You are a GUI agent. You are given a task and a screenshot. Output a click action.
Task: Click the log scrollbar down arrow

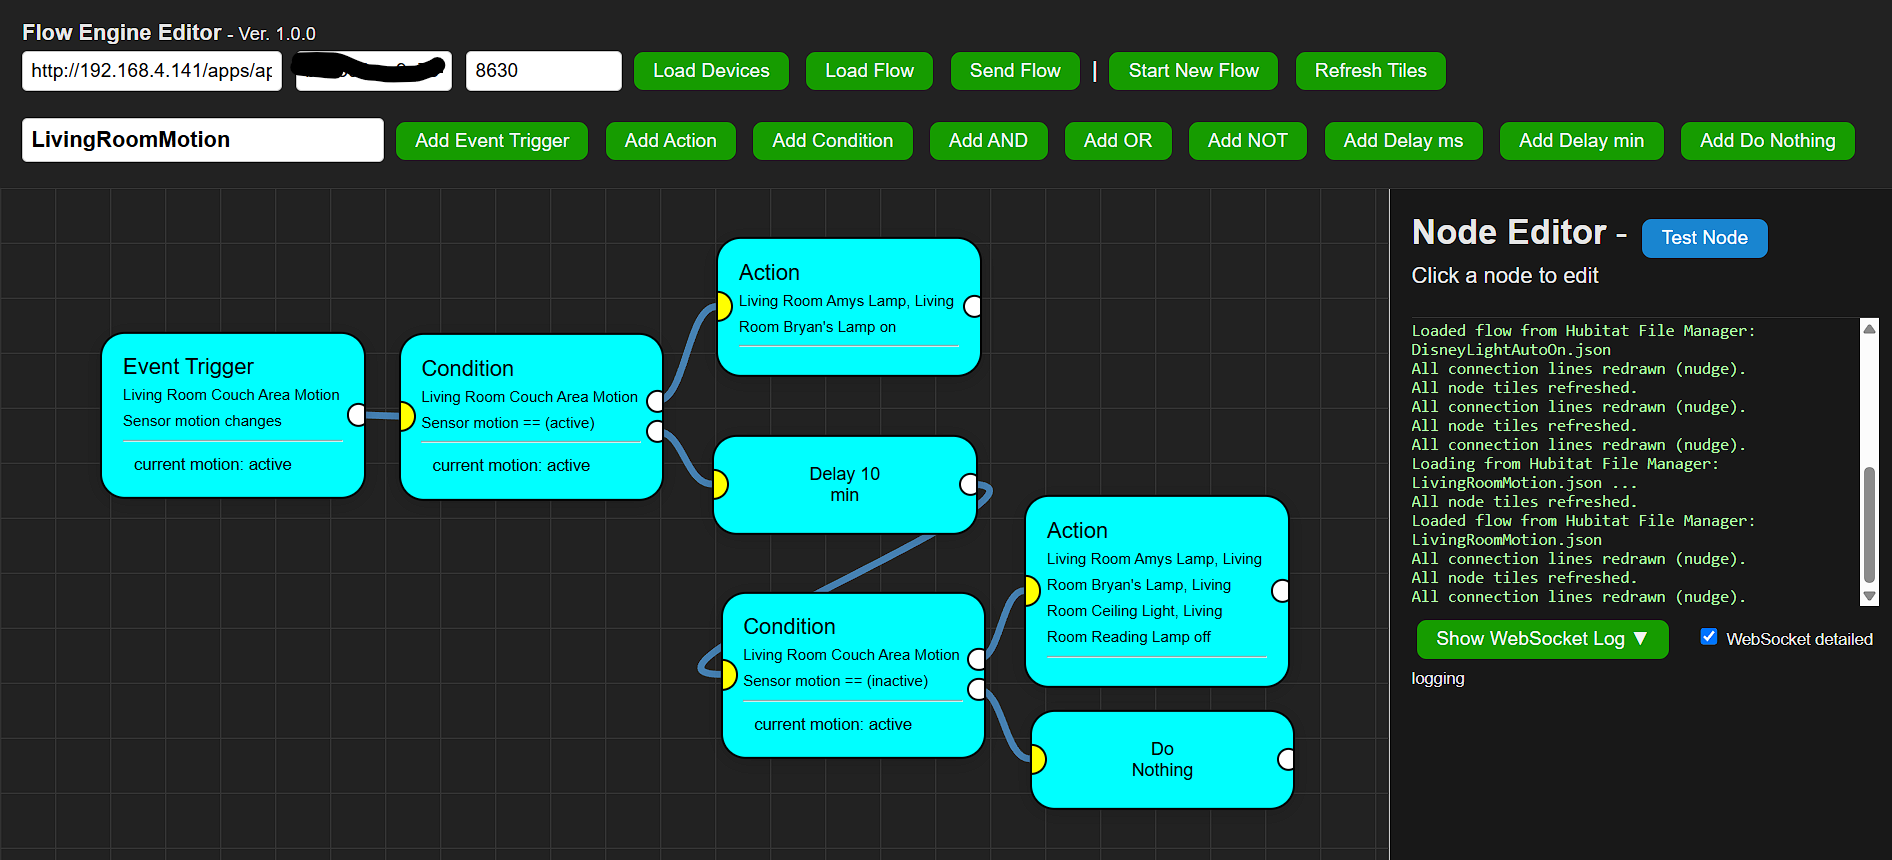coord(1869,596)
